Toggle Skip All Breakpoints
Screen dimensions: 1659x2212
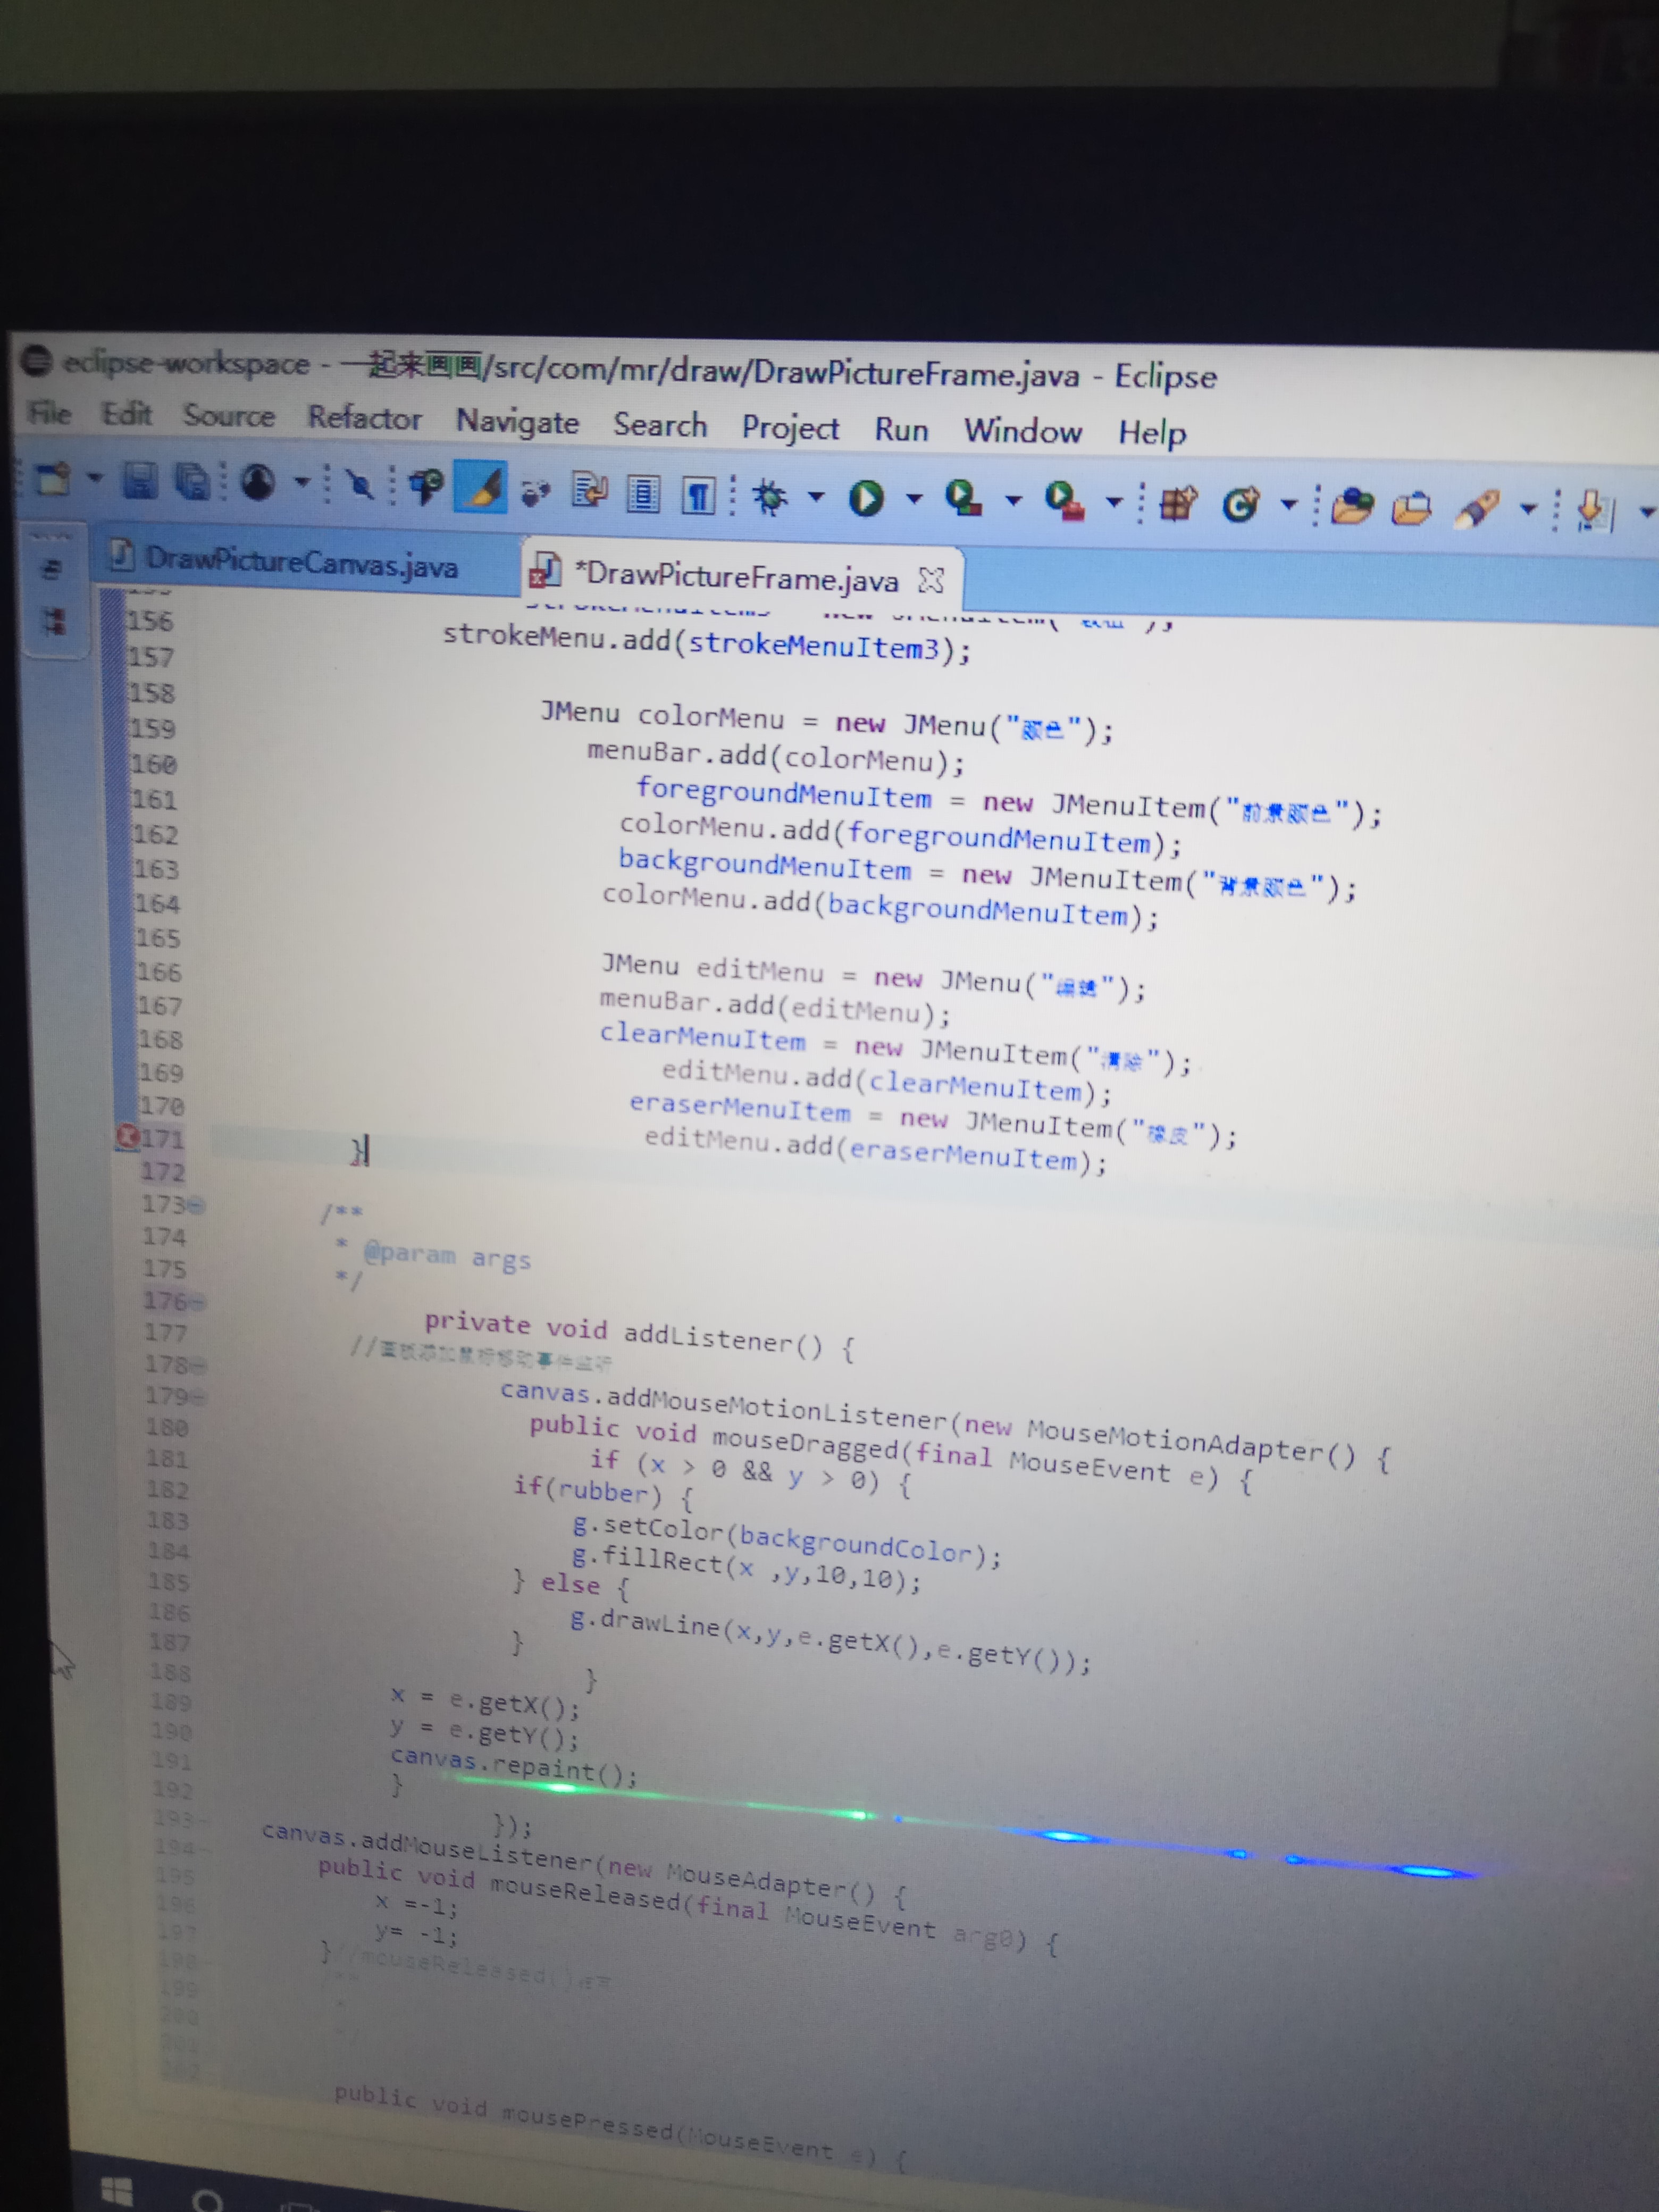tap(360, 485)
